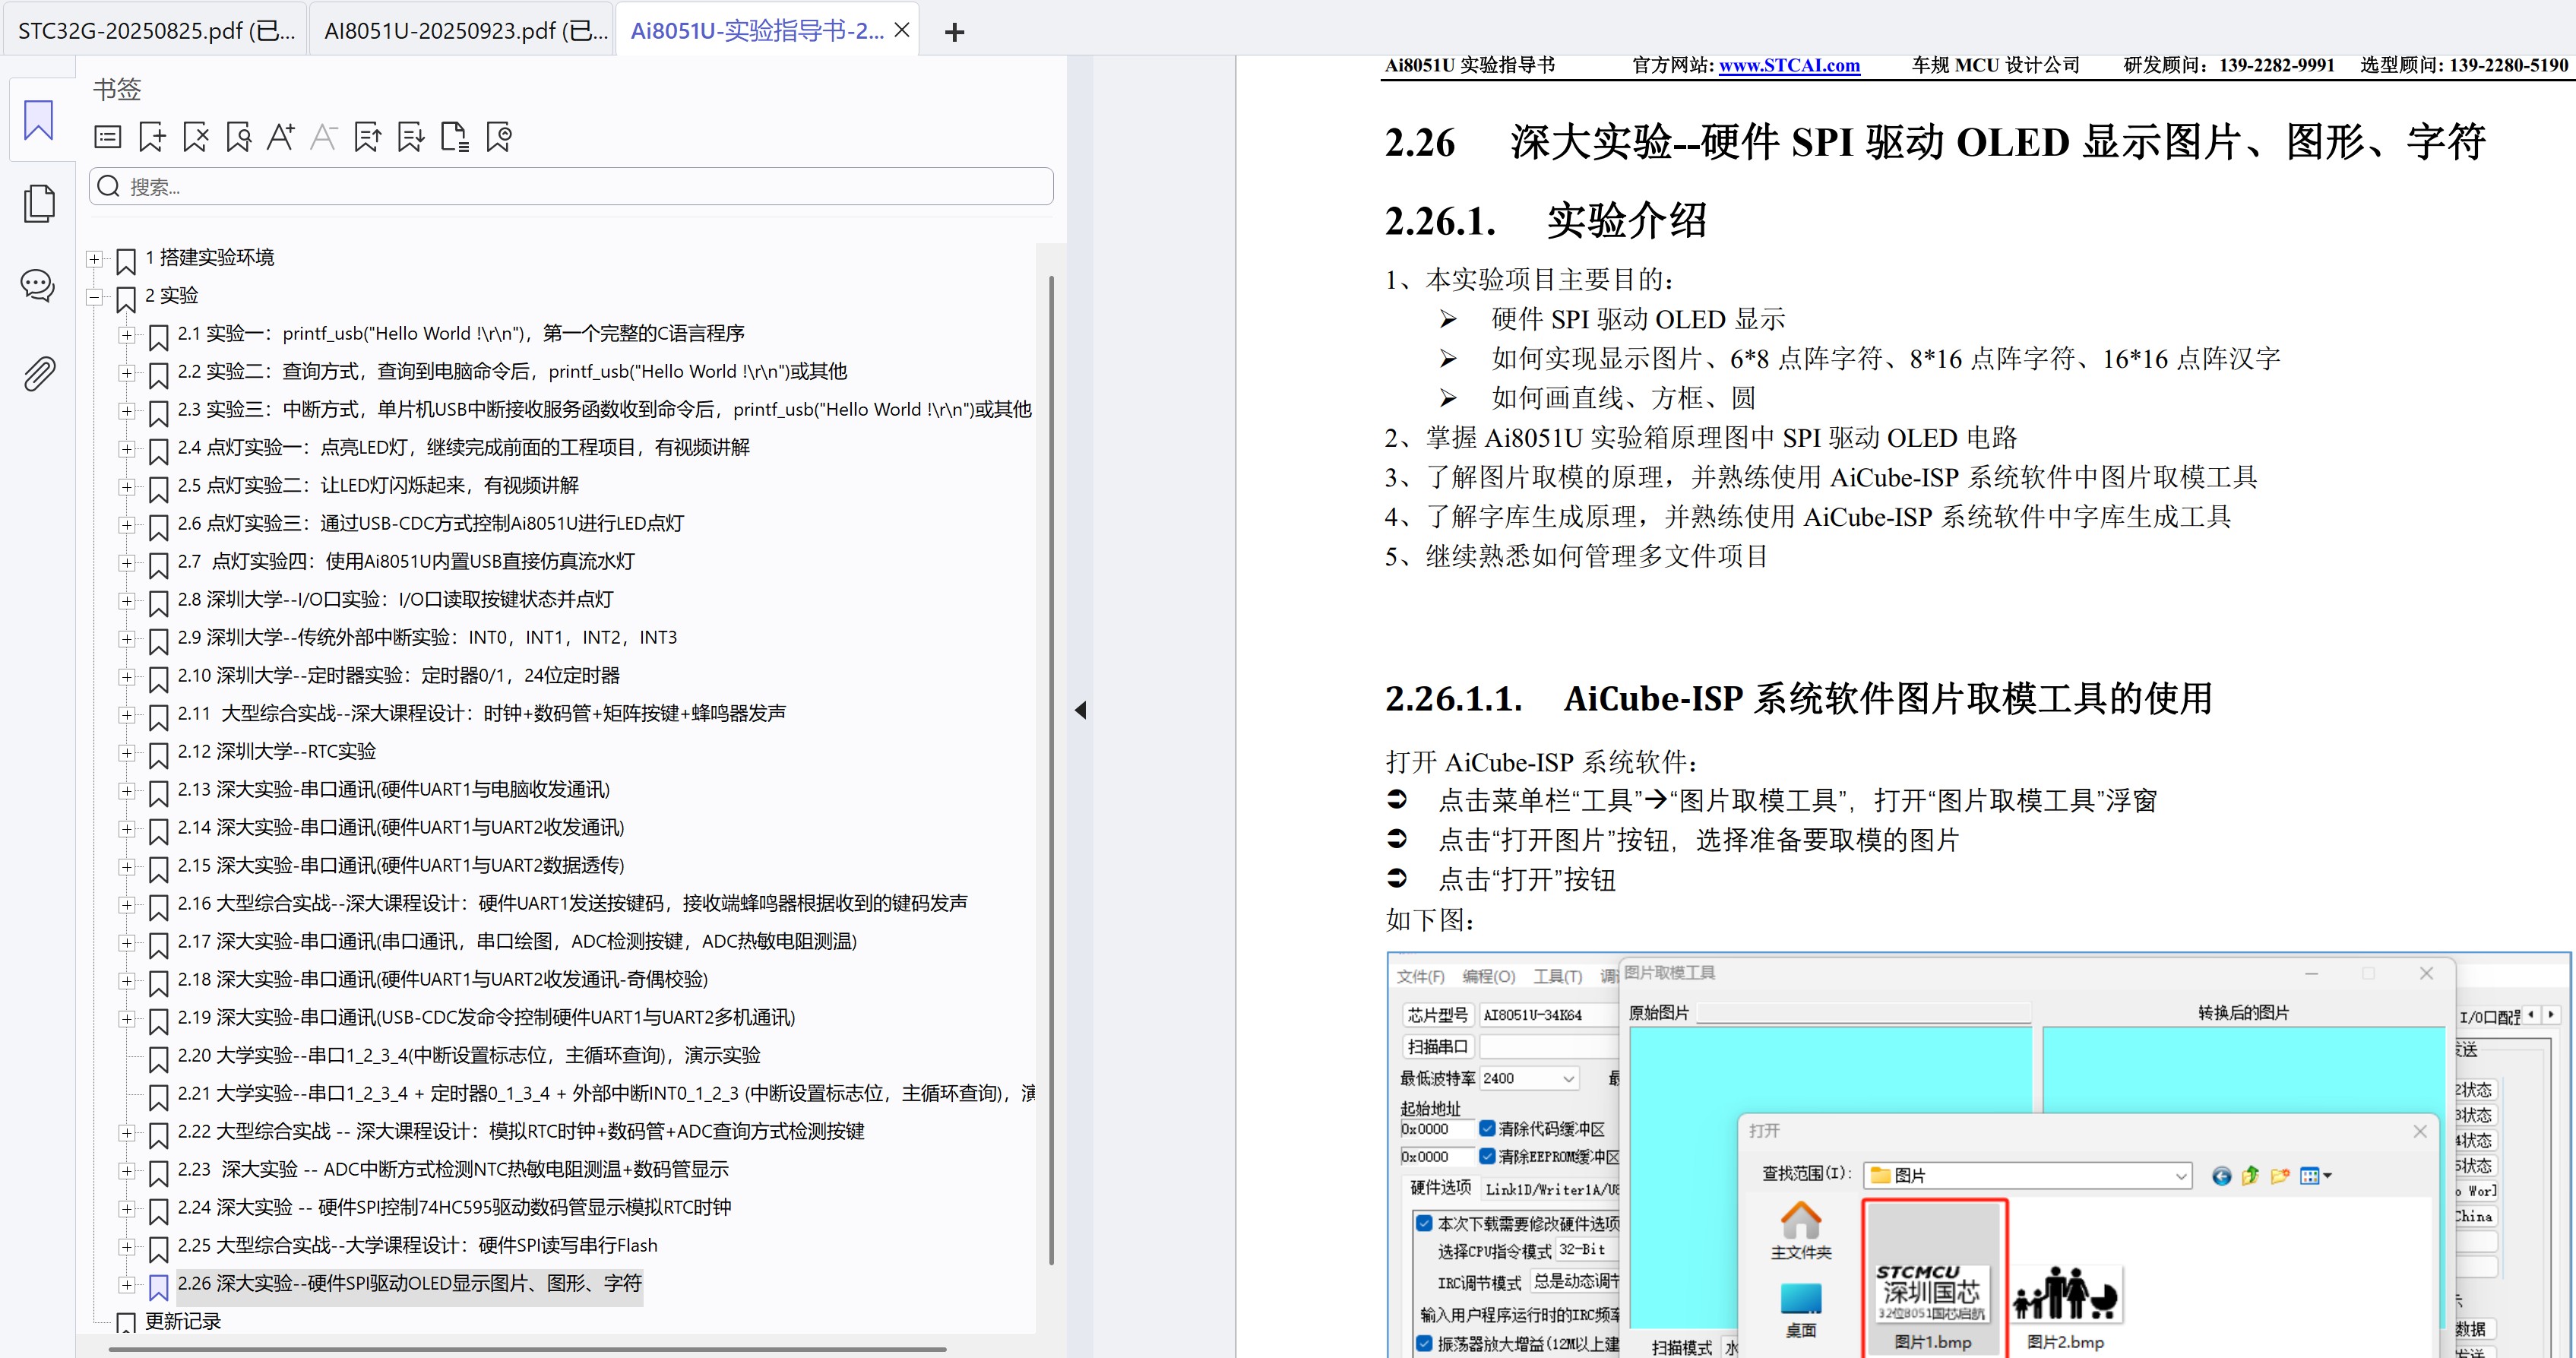Toggle 本次下载需要修改硬件选项 checkbox
Image resolution: width=2576 pixels, height=1358 pixels.
click(x=1425, y=1223)
